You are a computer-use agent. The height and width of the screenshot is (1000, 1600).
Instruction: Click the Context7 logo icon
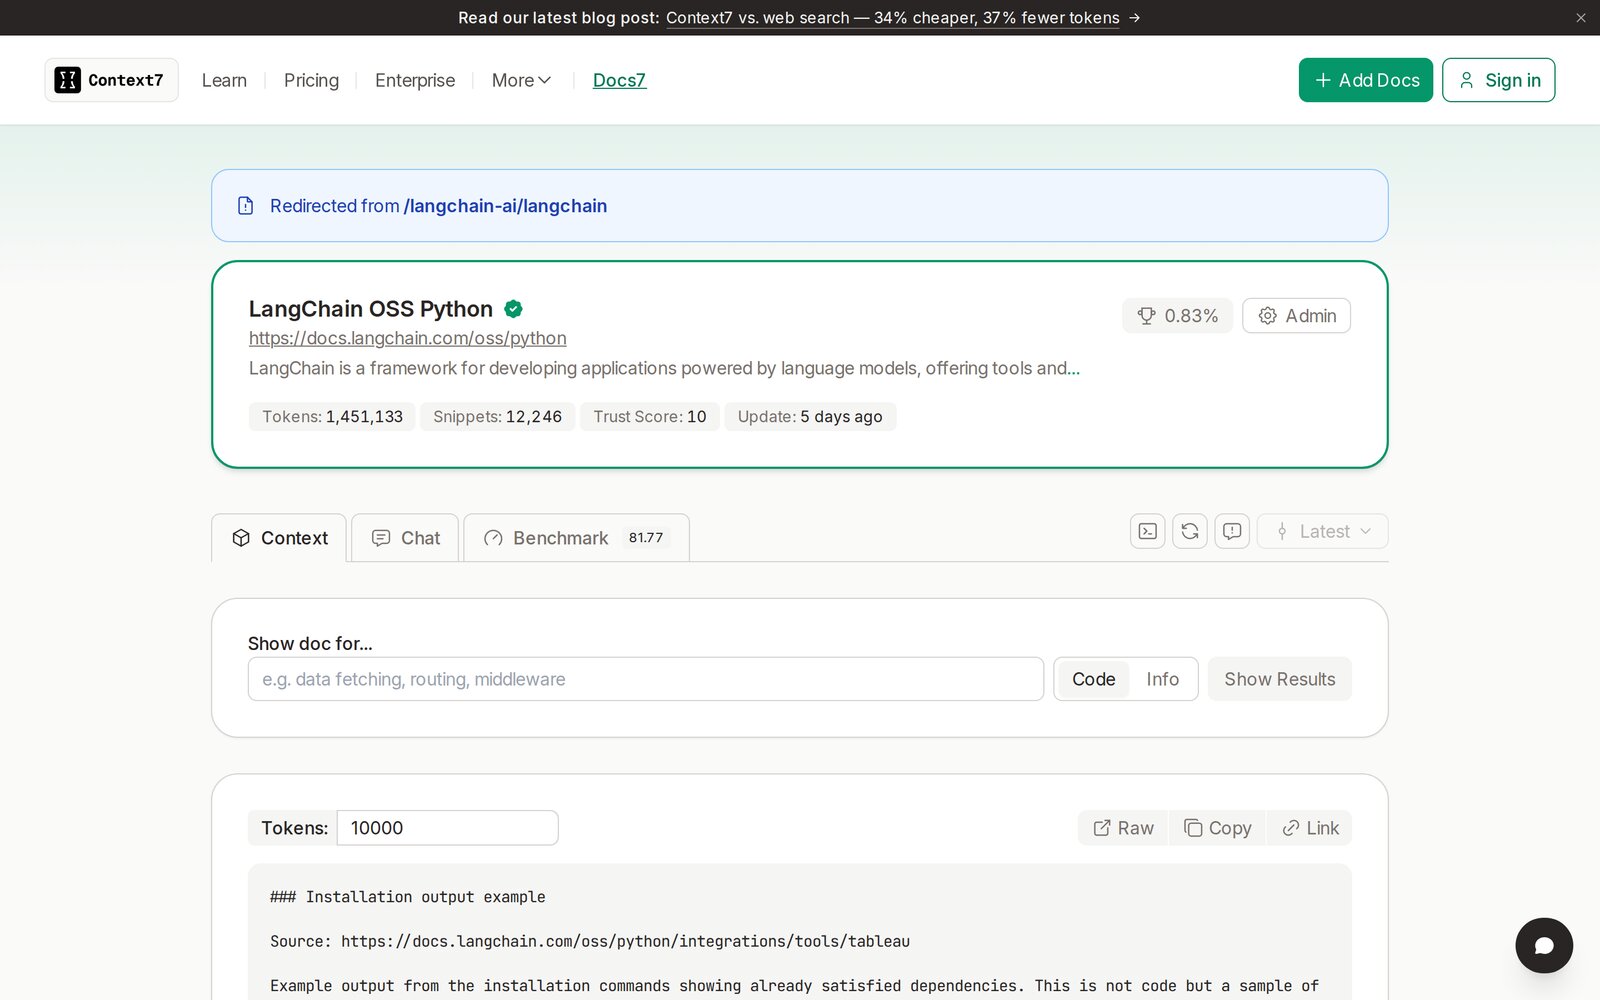point(67,80)
